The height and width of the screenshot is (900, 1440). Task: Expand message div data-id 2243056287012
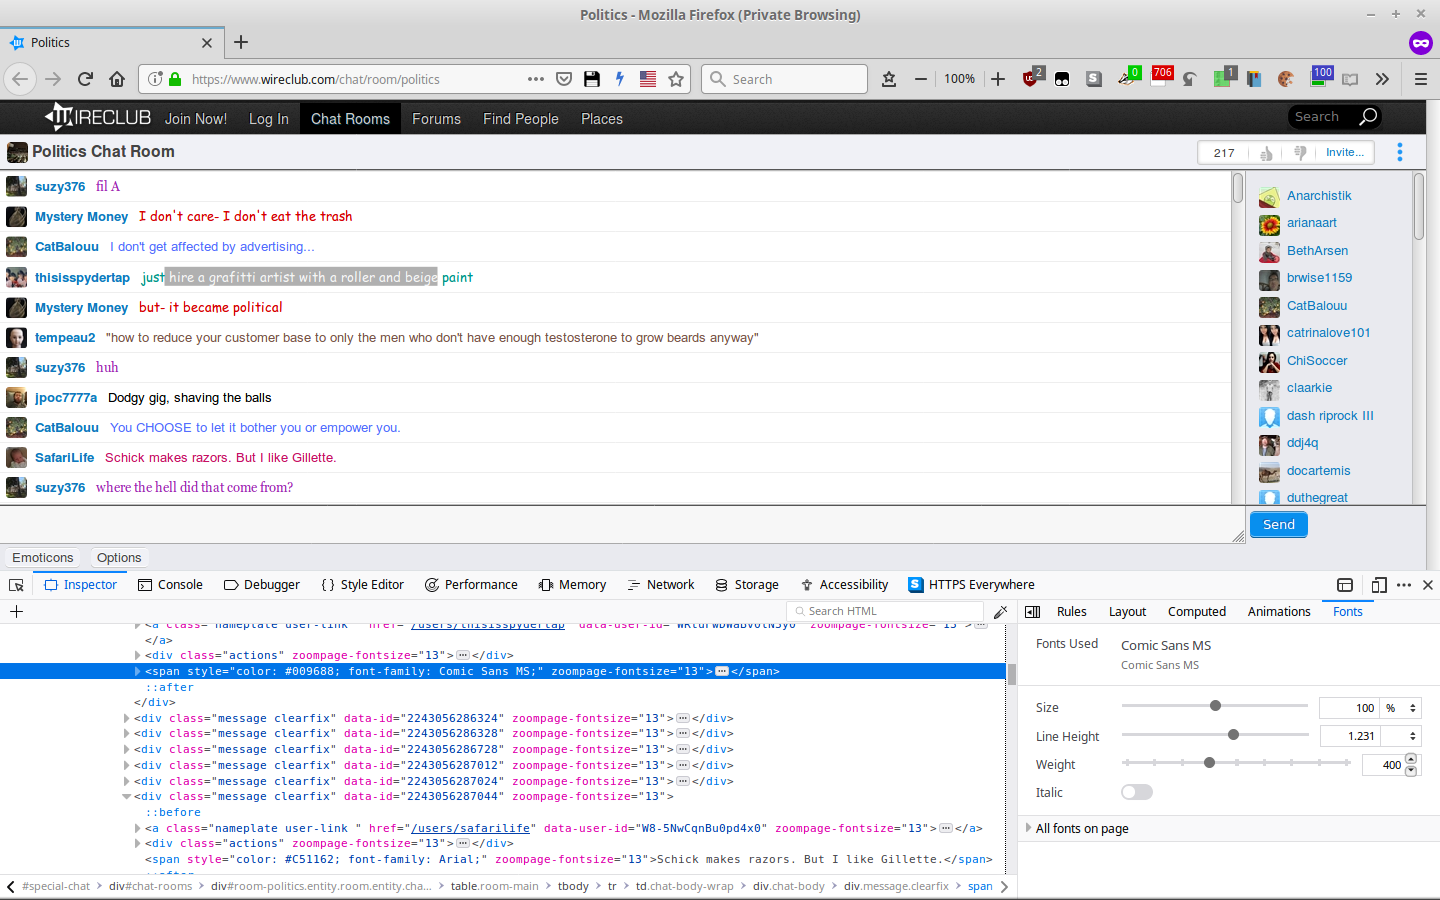click(x=126, y=765)
